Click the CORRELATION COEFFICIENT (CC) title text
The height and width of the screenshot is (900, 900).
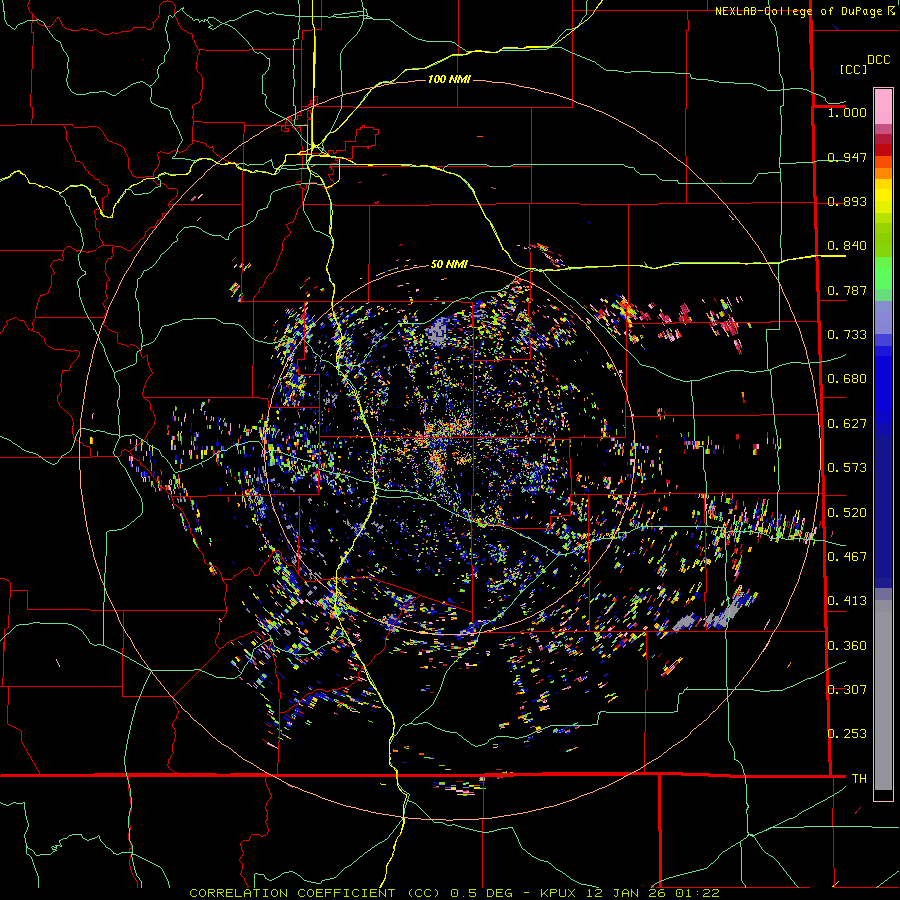point(315,893)
